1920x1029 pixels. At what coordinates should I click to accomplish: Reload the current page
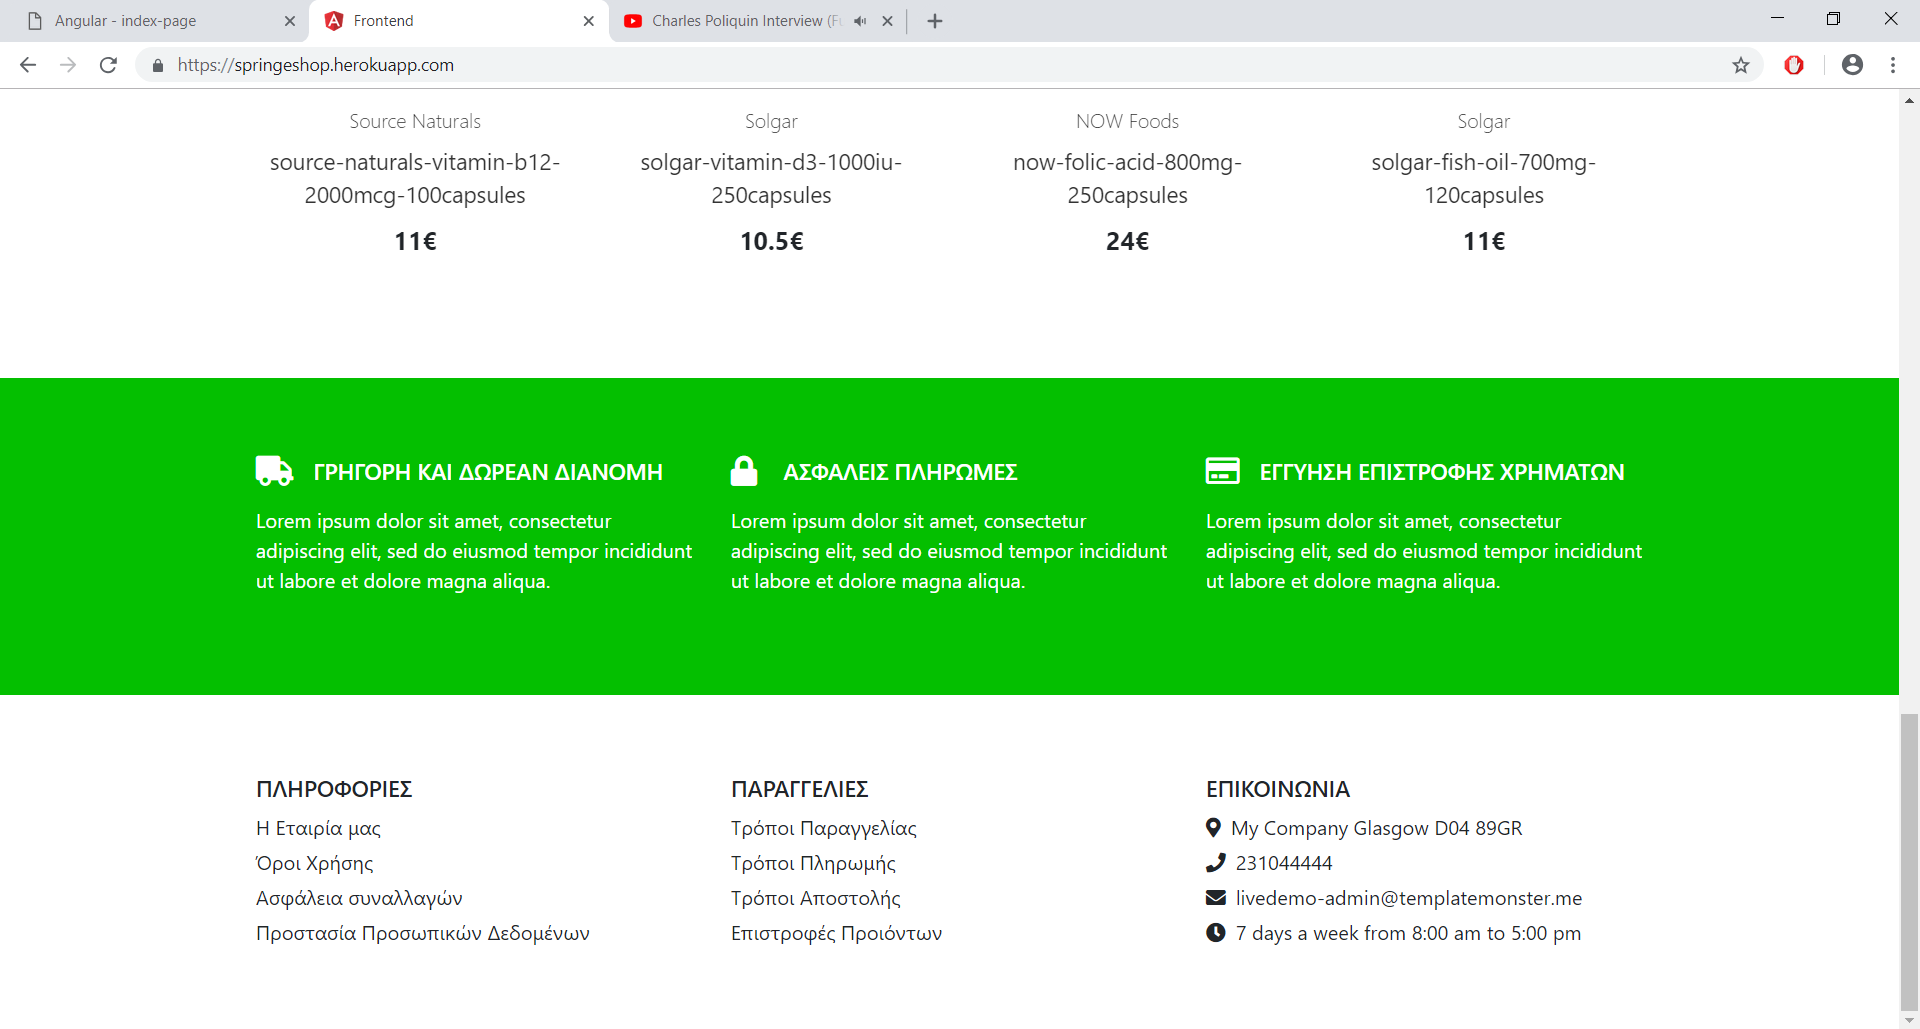click(x=108, y=65)
